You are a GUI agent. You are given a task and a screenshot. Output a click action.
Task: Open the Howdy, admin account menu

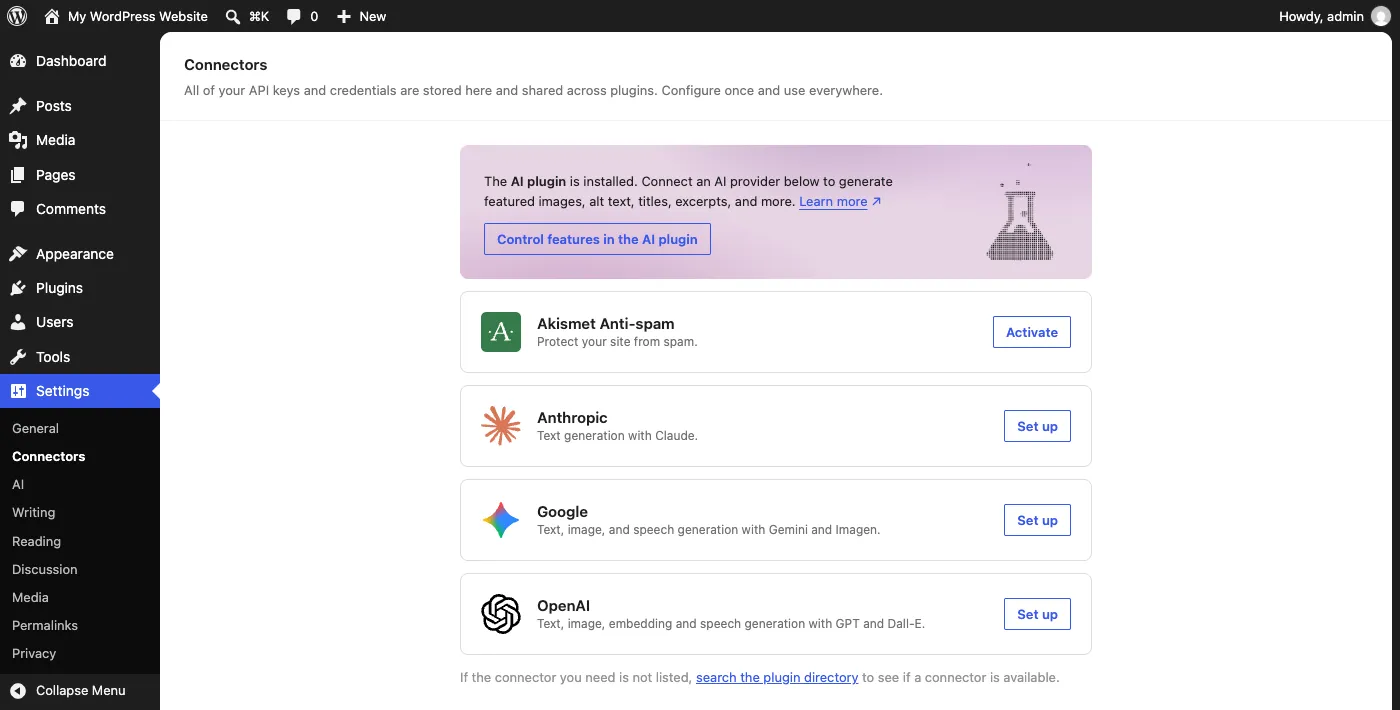(x=1334, y=16)
